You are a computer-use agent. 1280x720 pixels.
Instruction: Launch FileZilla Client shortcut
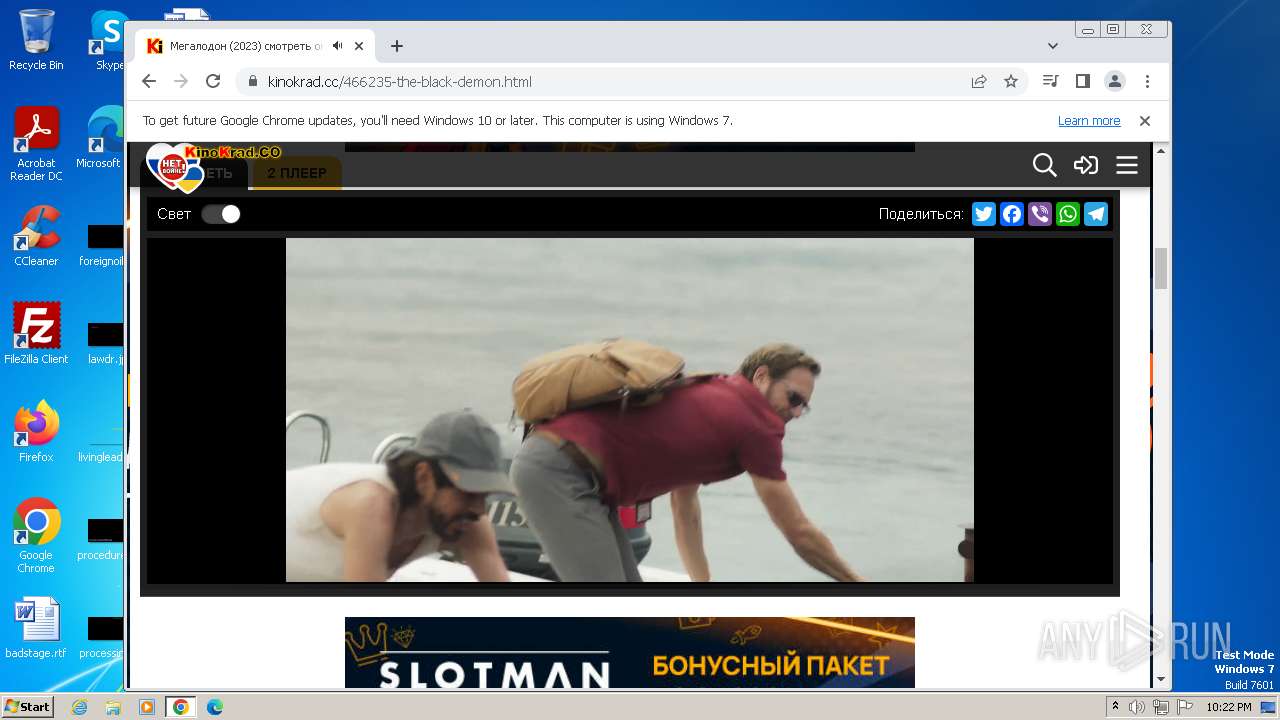[x=36, y=333]
